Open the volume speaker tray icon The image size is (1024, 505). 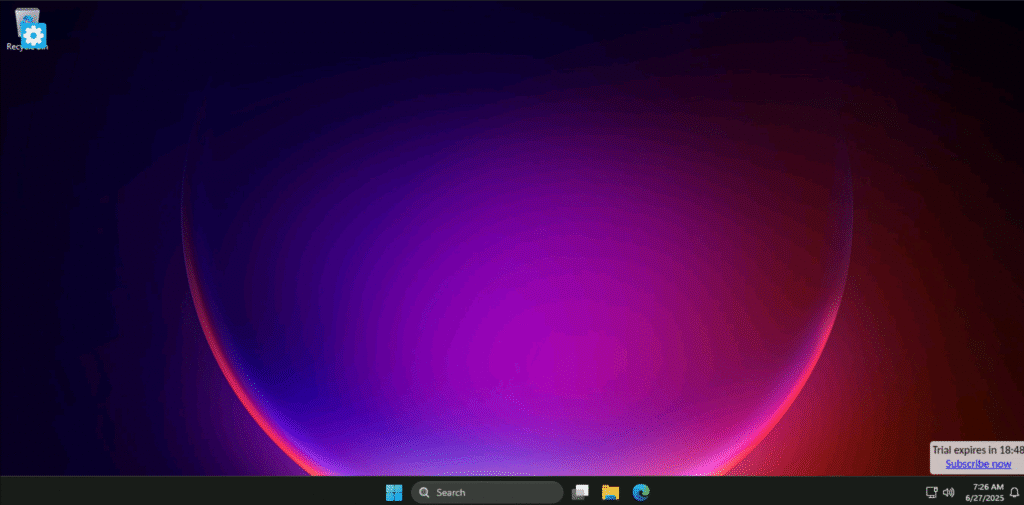tap(948, 492)
